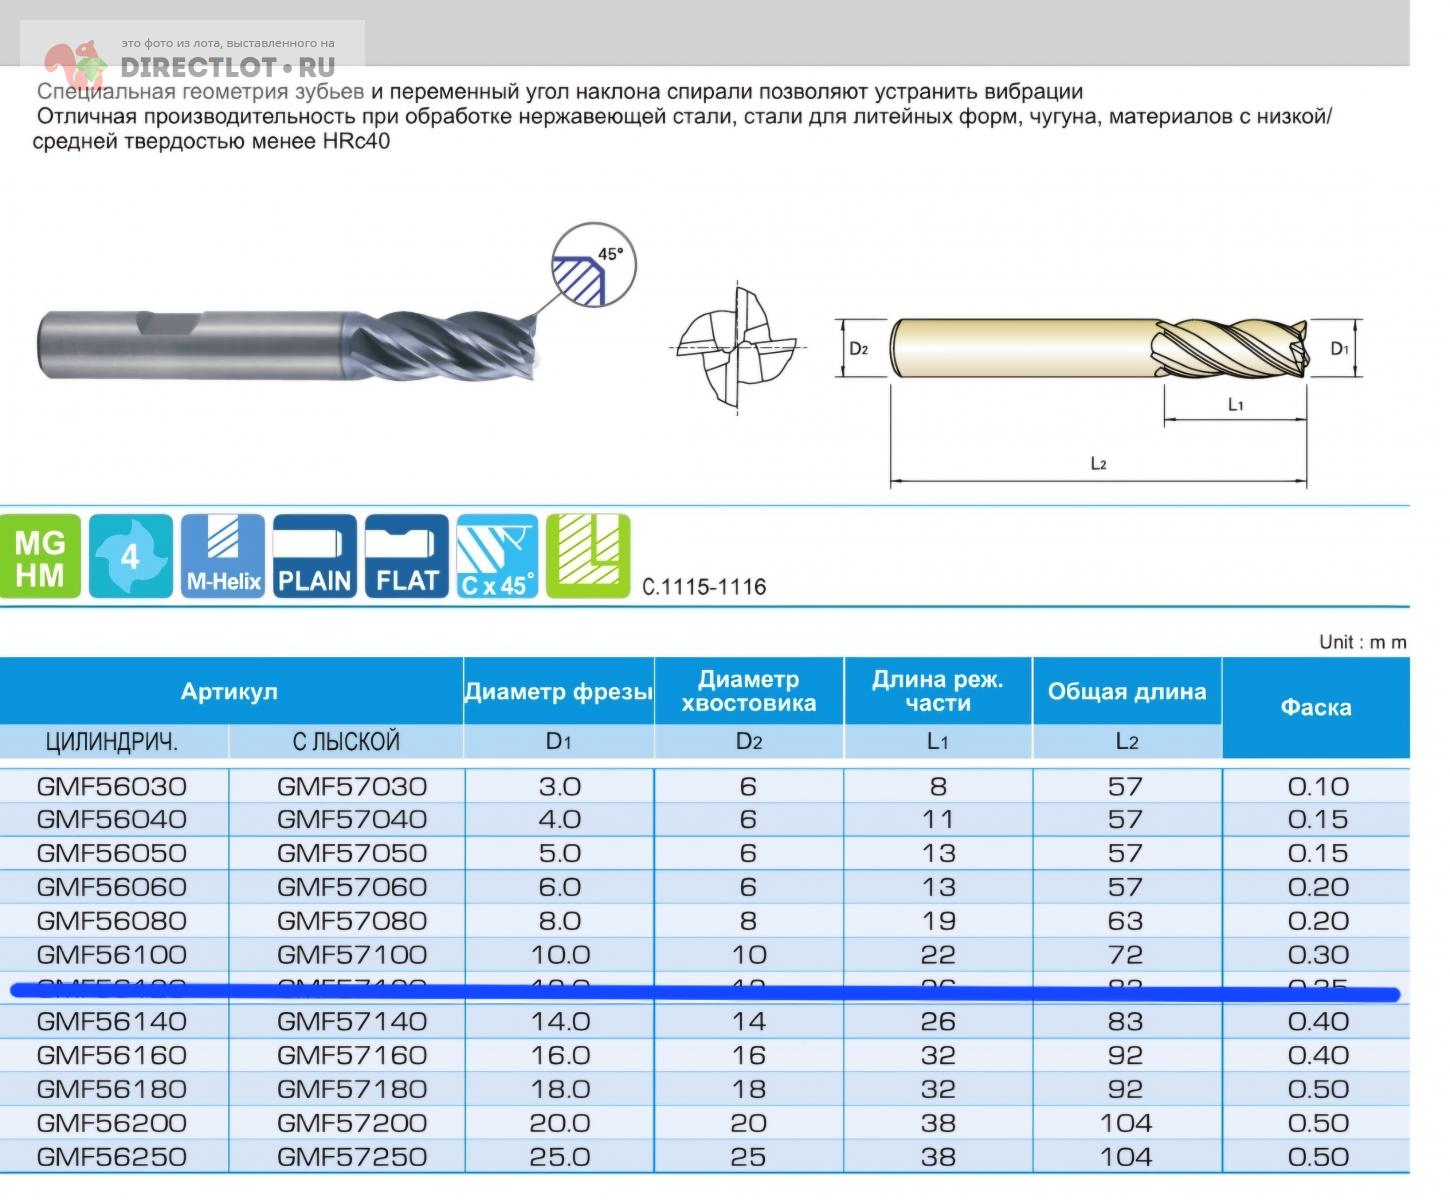
Task: Click article GMF57080
Action: (352, 921)
